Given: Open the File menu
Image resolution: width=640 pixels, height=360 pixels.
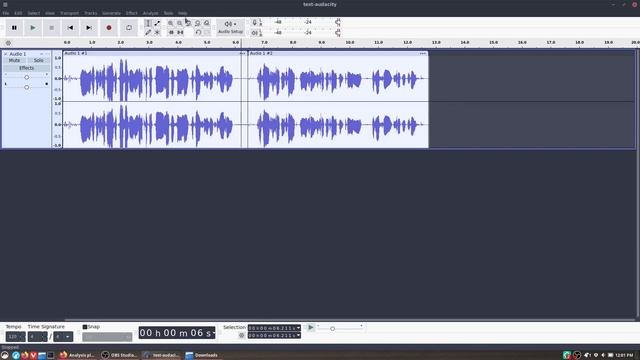Looking at the screenshot, I should (6, 13).
